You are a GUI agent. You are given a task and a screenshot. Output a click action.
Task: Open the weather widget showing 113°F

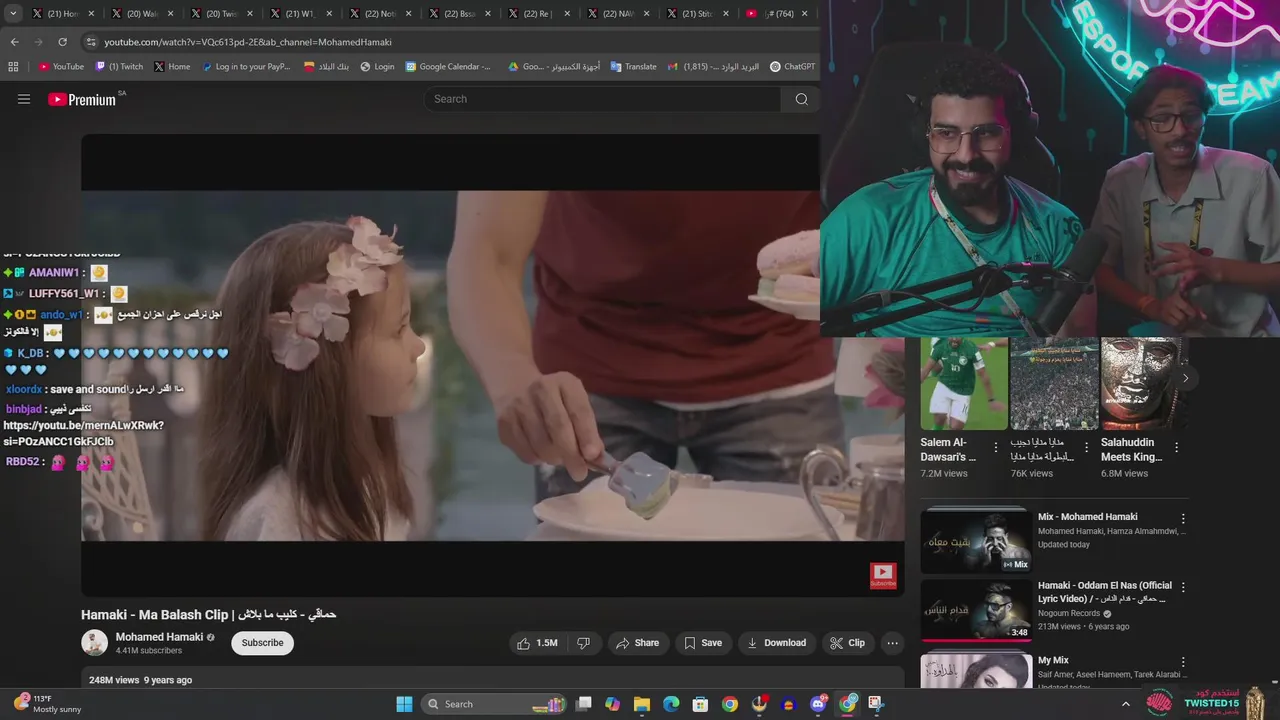click(48, 704)
